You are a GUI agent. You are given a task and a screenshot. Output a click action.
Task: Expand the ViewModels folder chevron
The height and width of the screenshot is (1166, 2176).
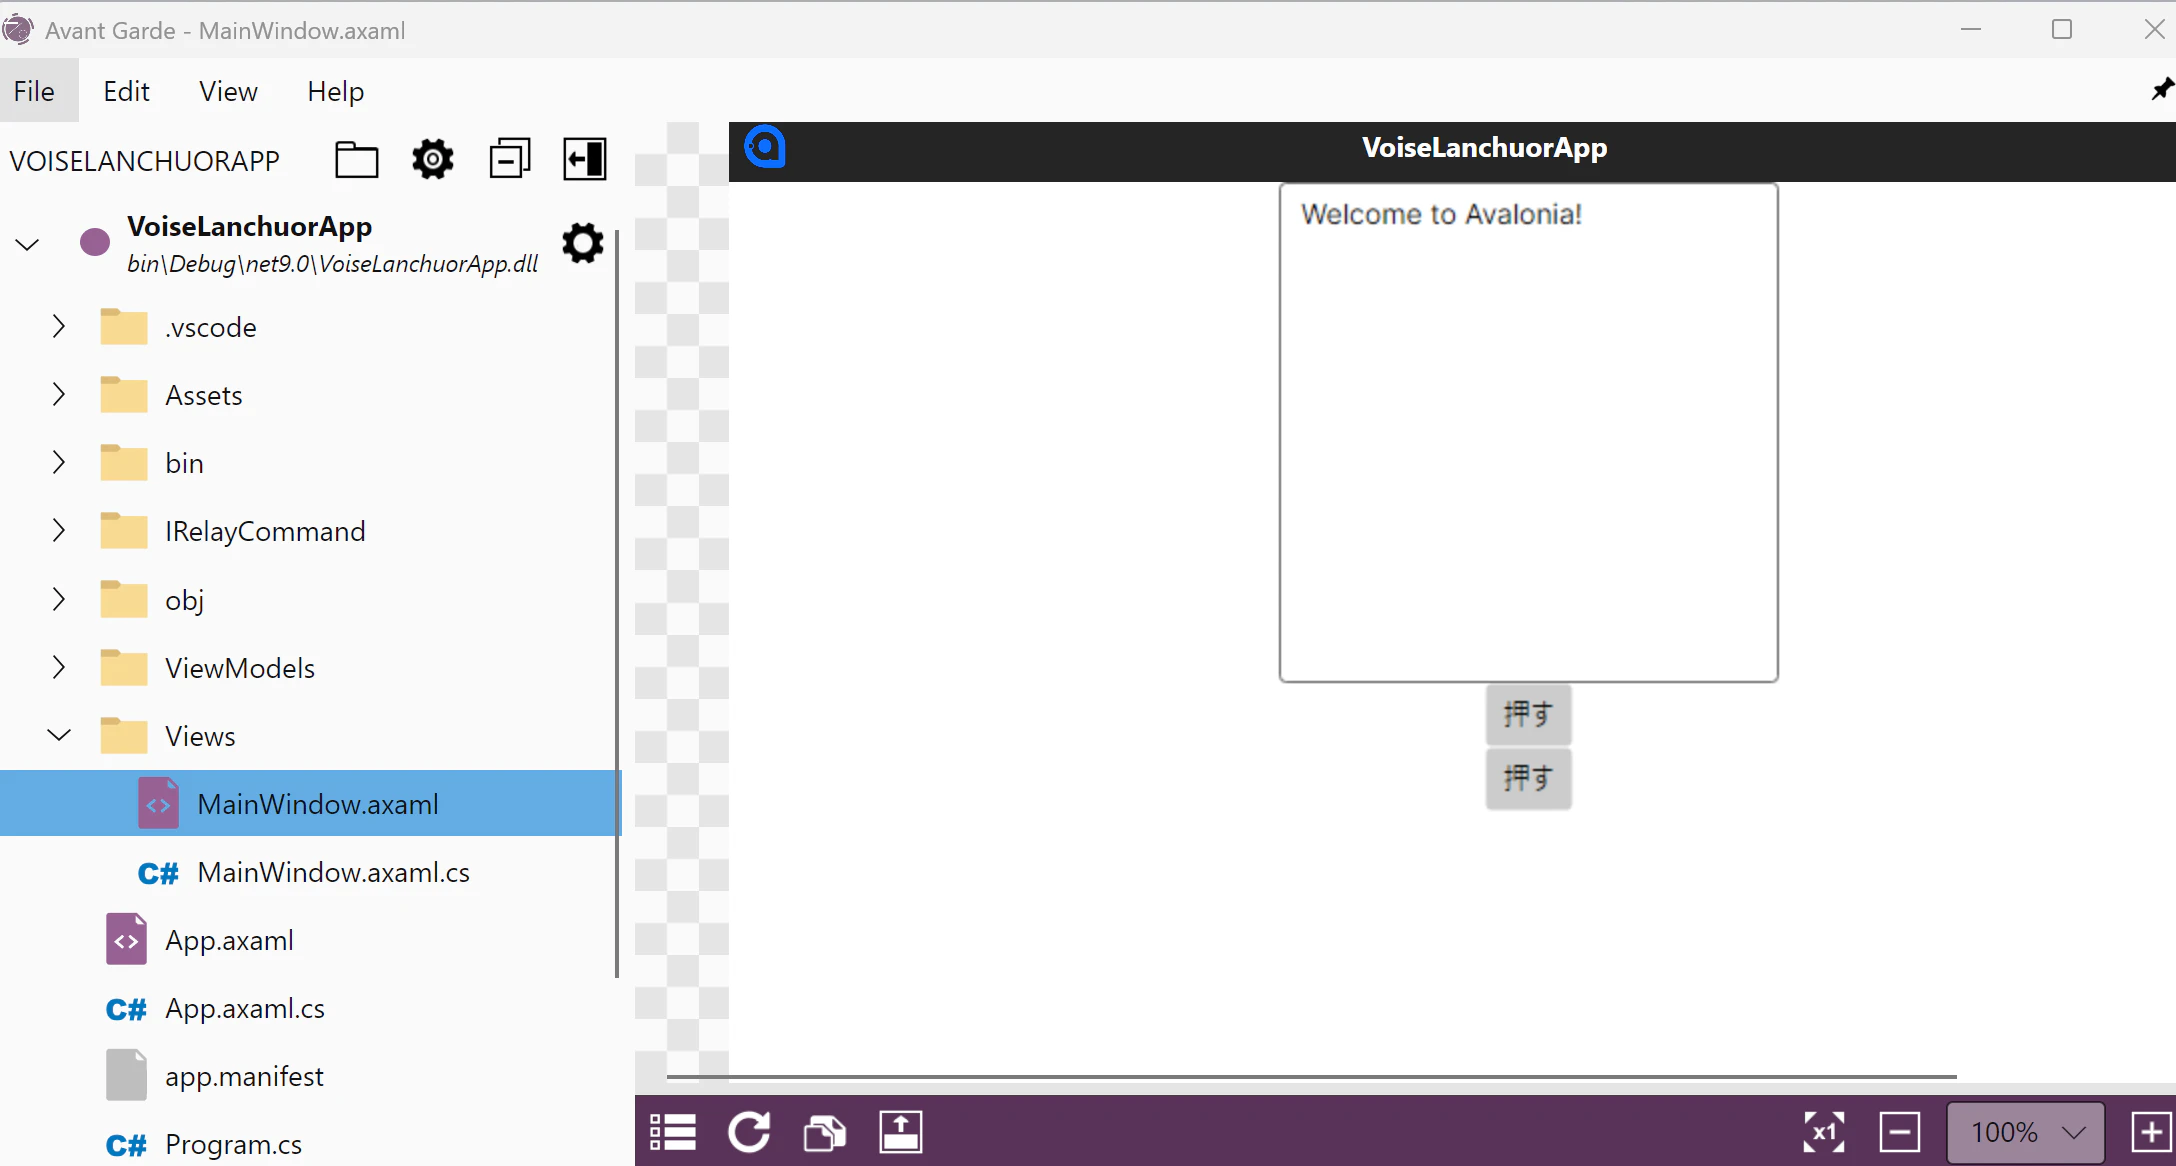[58, 668]
